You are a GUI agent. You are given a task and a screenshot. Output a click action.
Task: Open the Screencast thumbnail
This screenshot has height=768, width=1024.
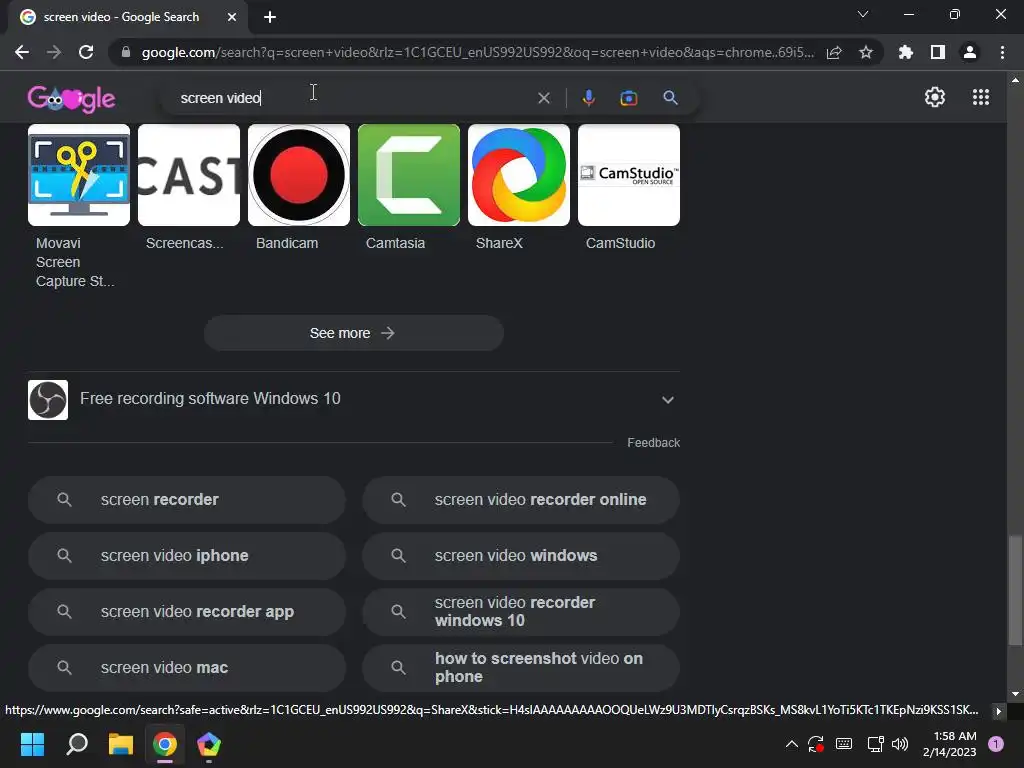pyautogui.click(x=189, y=175)
